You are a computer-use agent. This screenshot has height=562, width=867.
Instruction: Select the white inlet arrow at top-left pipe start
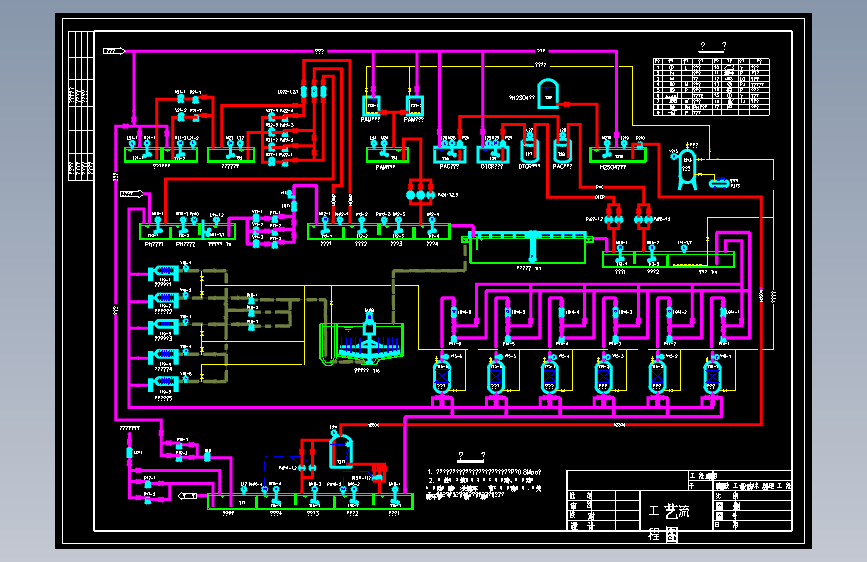click(x=114, y=51)
